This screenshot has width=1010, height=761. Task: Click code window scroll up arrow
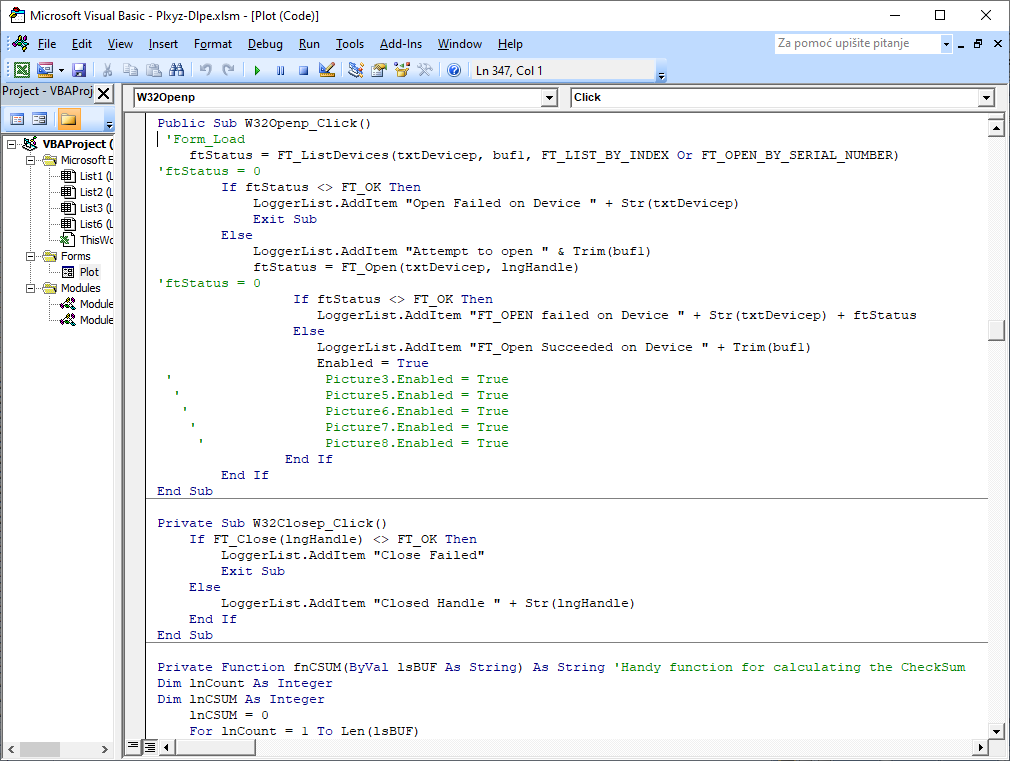(996, 128)
